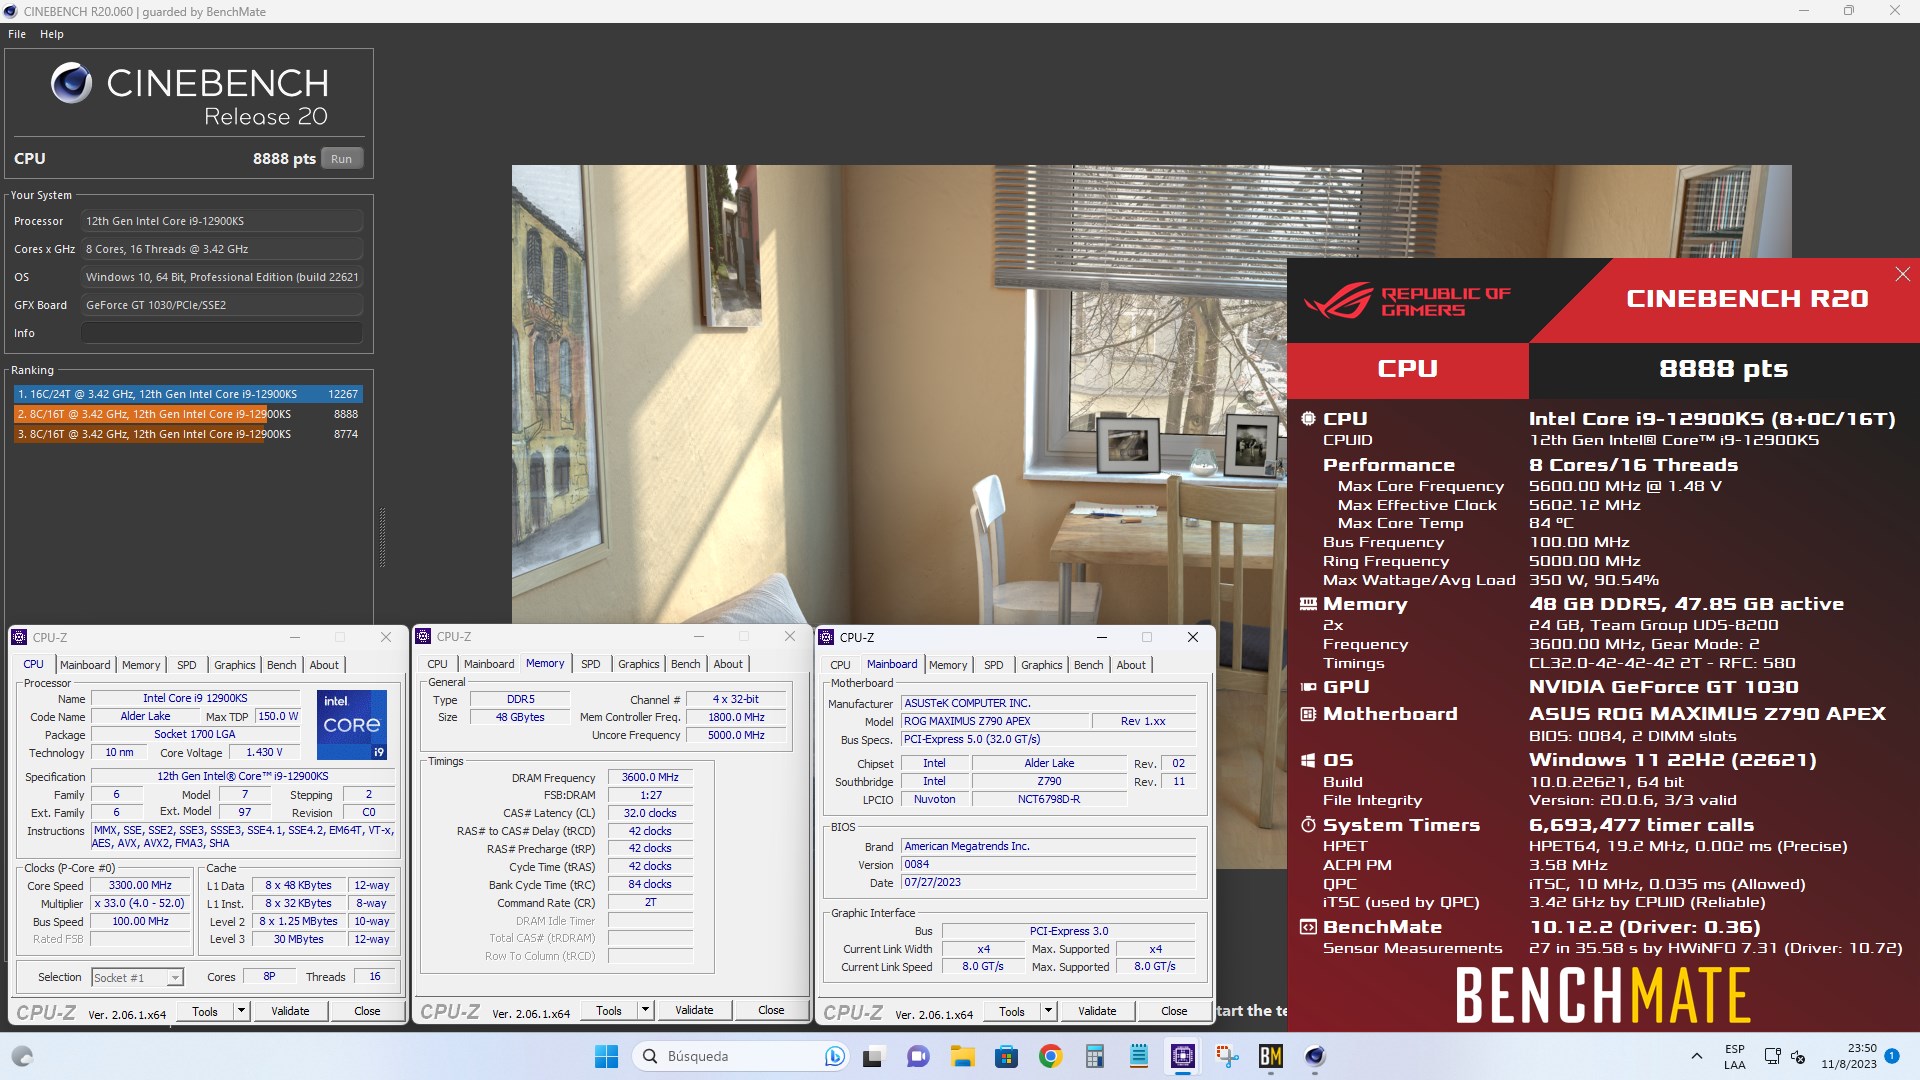The image size is (1920, 1080).
Task: Open Mainboard tab in CPU-tab CPU-Z window
Action: click(x=85, y=665)
